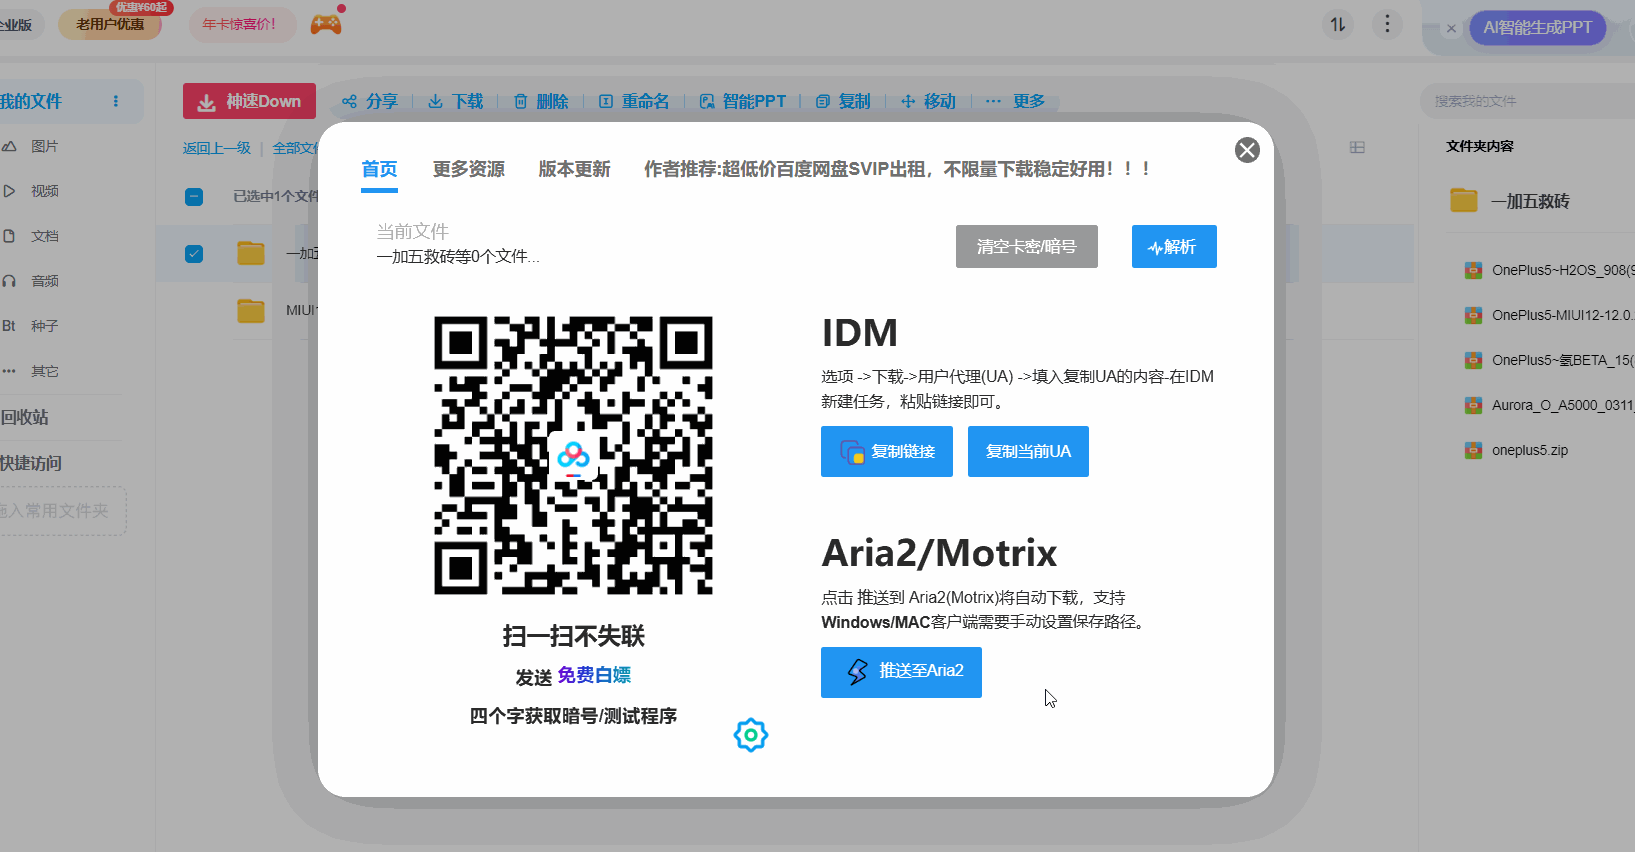Click the 智能PPT toolbar item
1635x852 pixels.
742,101
